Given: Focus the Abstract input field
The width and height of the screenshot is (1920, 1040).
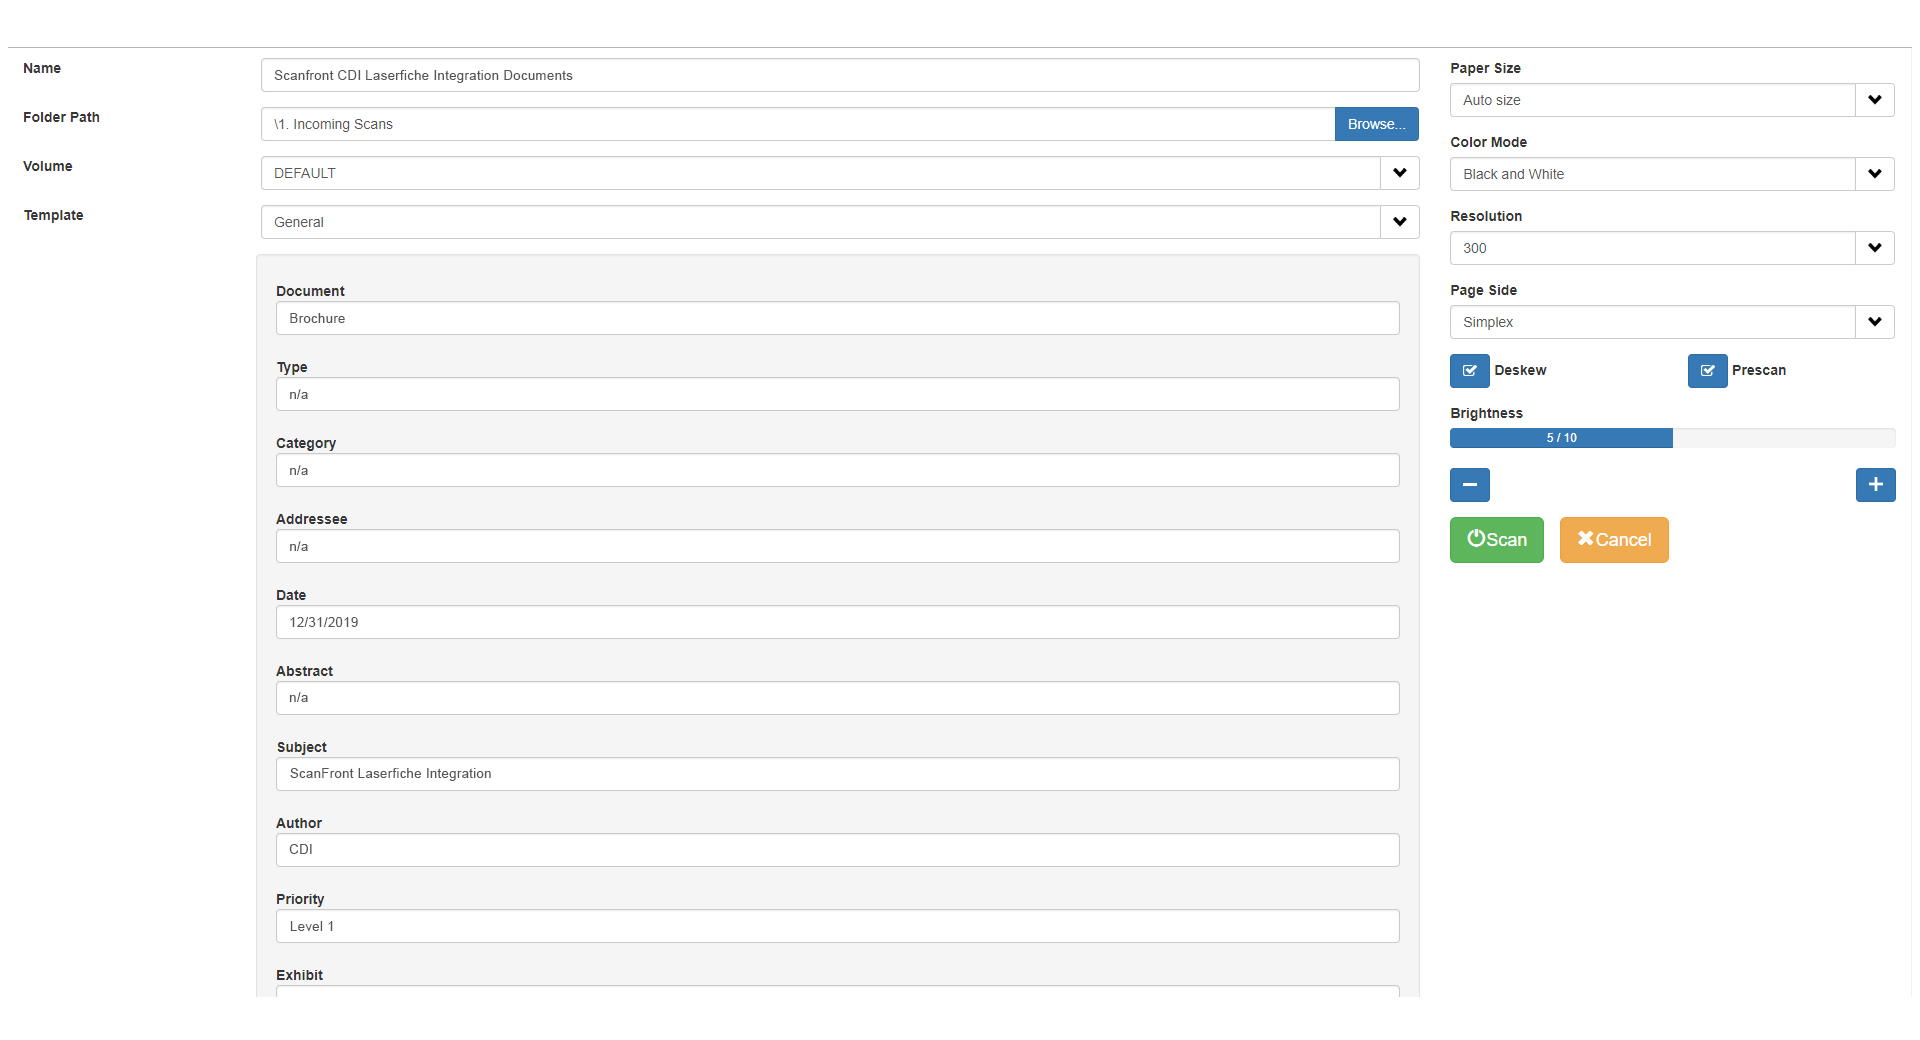Looking at the screenshot, I should [x=838, y=698].
